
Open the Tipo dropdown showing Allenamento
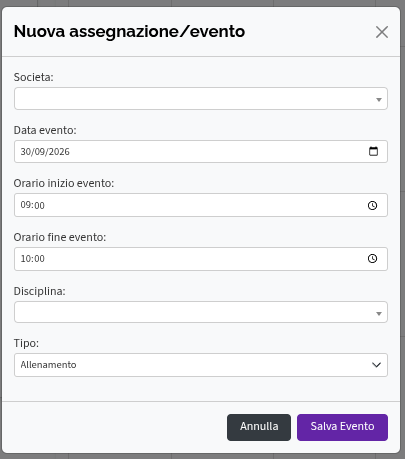(201, 365)
